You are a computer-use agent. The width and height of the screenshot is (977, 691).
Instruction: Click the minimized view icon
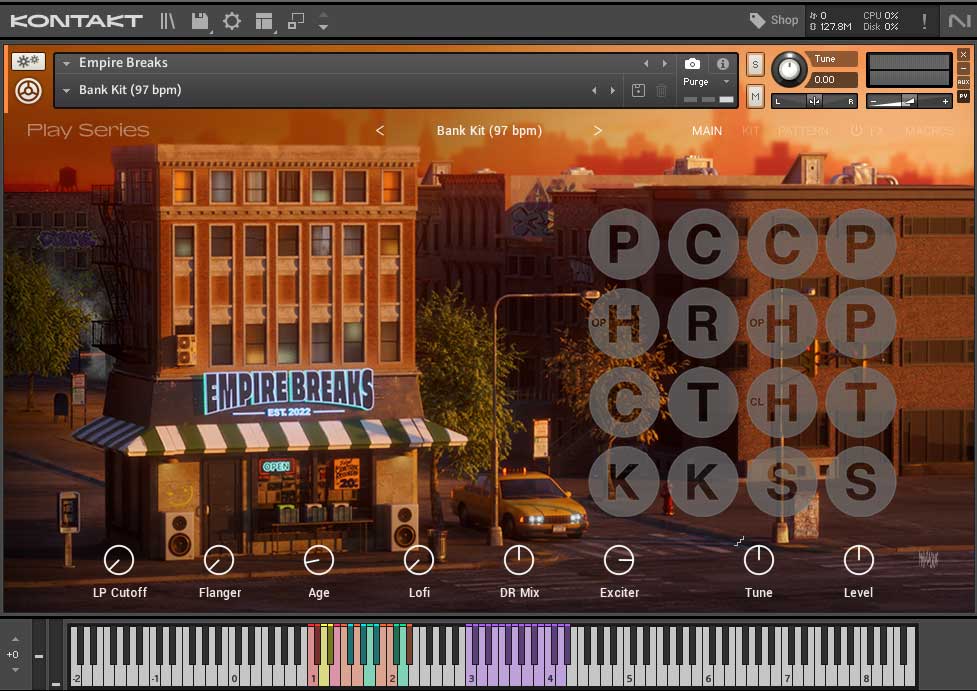(x=295, y=21)
